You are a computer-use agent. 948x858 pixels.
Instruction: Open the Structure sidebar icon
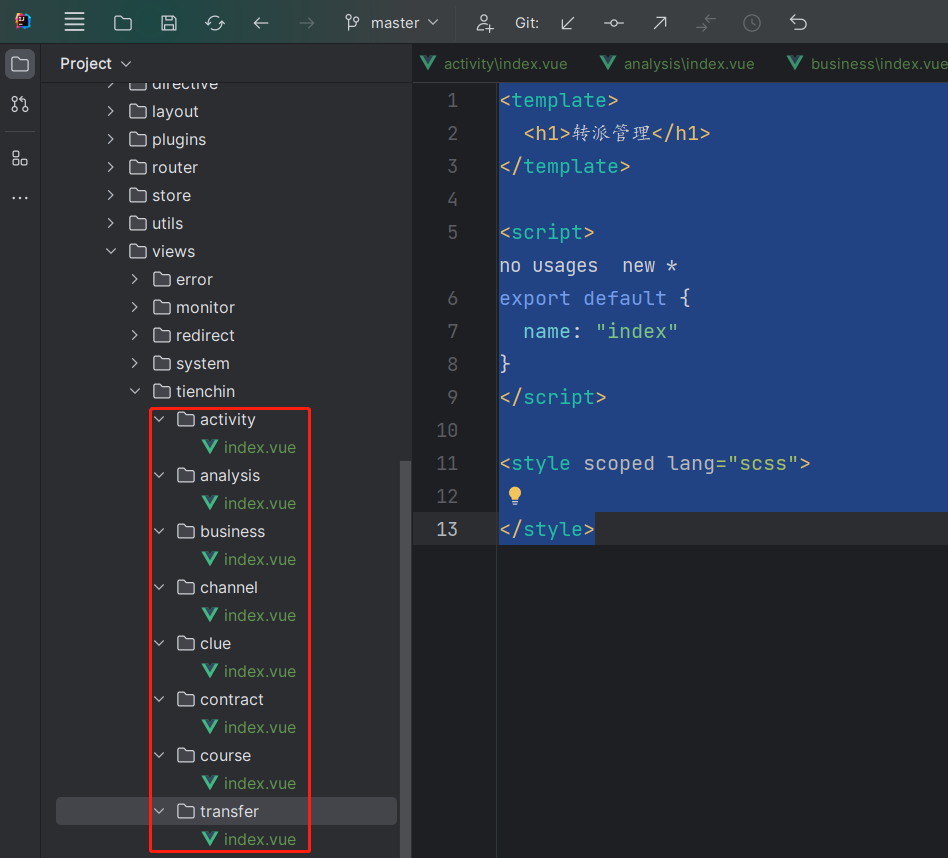click(20, 158)
